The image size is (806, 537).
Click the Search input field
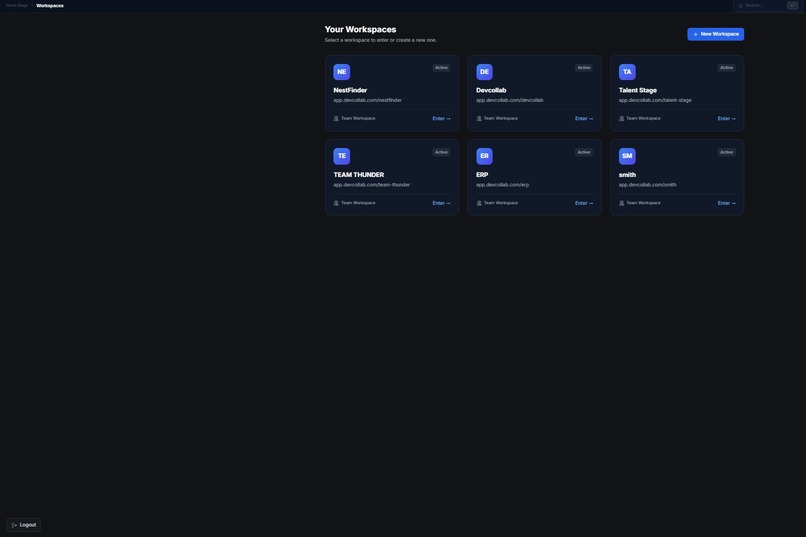[x=766, y=6]
